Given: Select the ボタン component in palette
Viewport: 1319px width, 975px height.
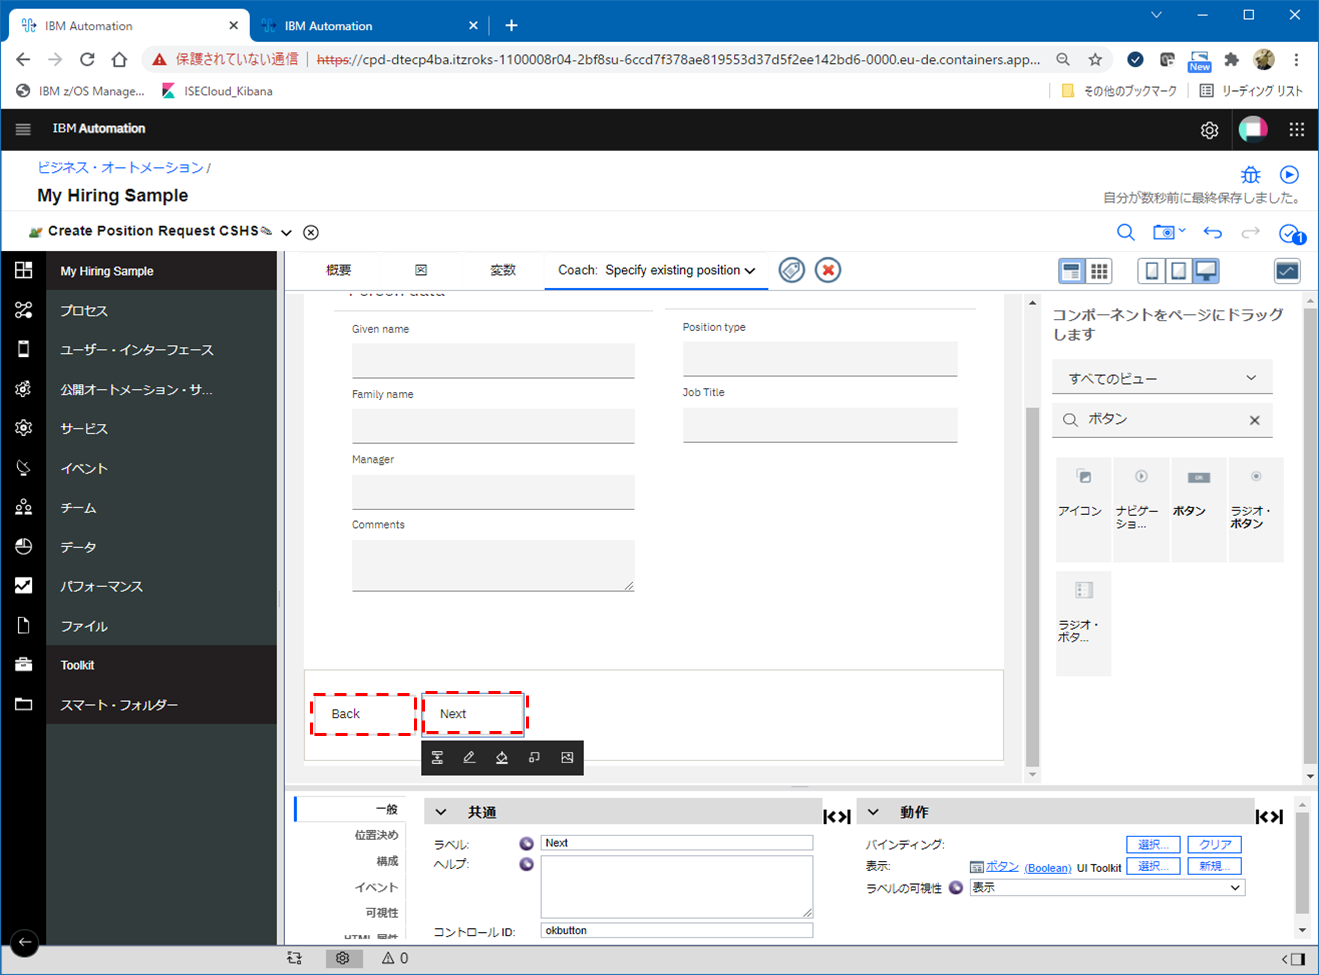Looking at the screenshot, I should click(1198, 509).
